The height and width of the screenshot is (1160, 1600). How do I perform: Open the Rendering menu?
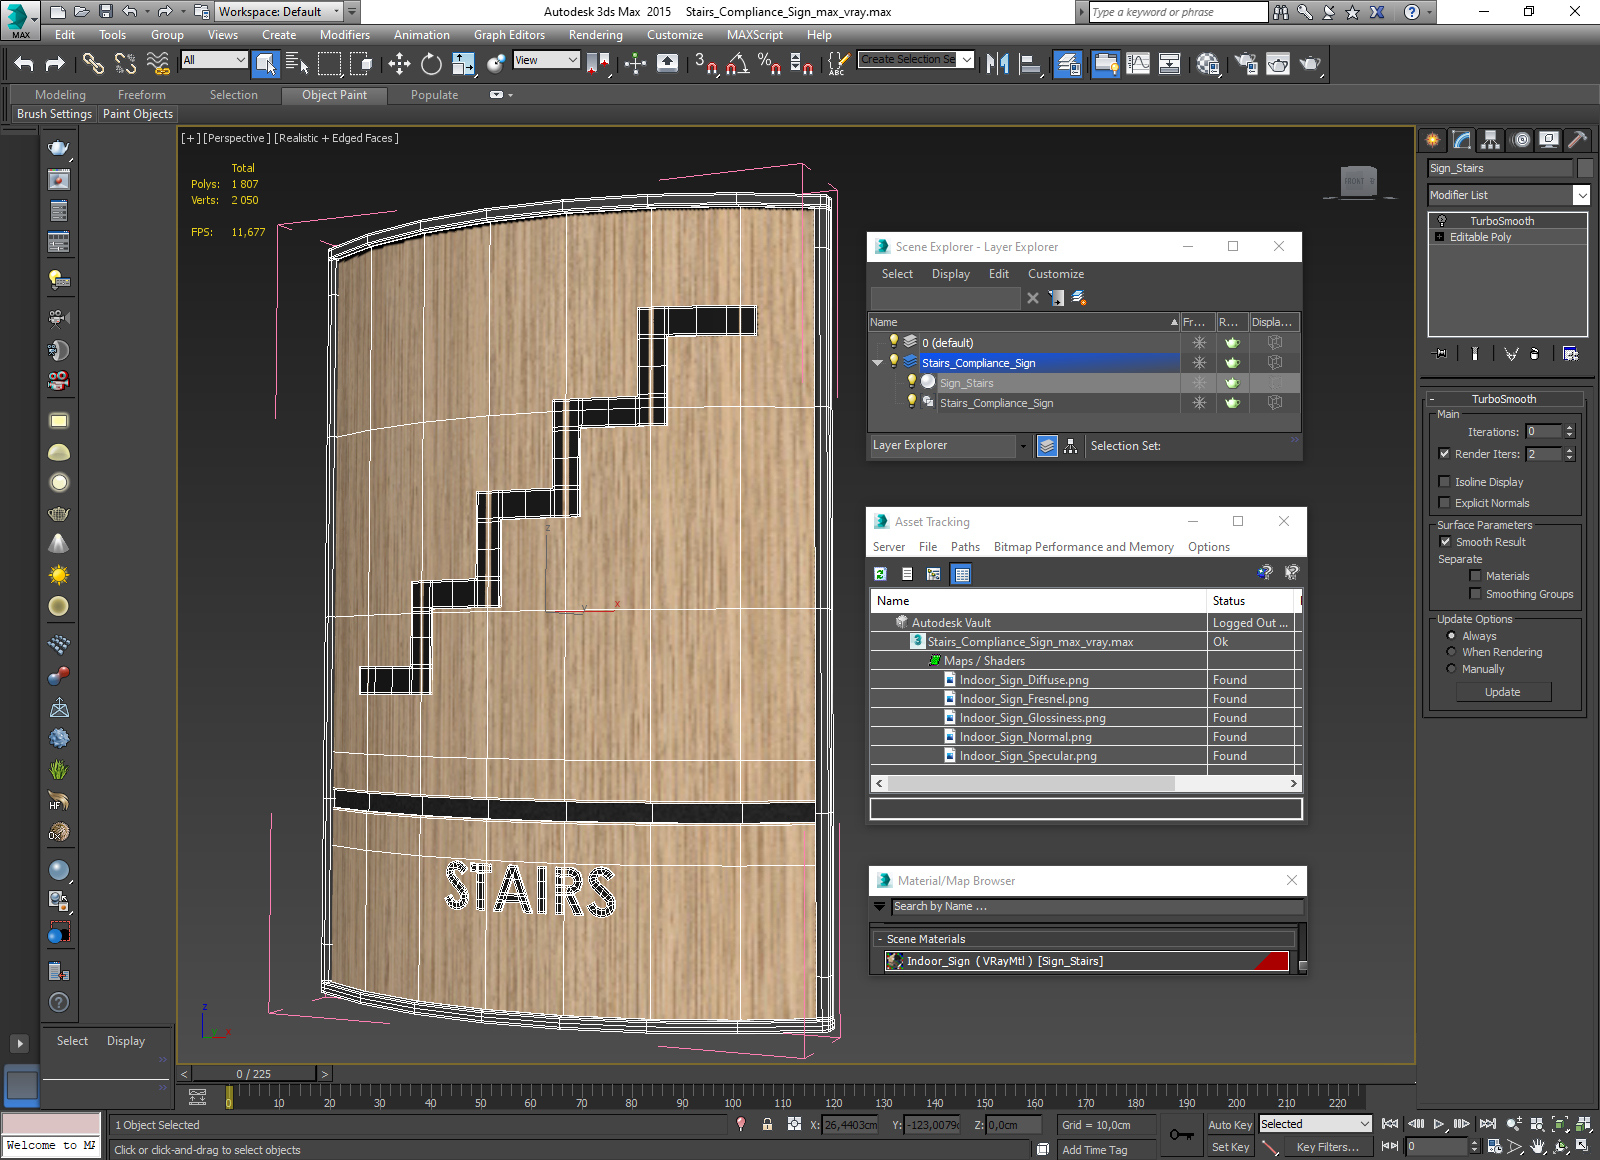[x=596, y=35]
